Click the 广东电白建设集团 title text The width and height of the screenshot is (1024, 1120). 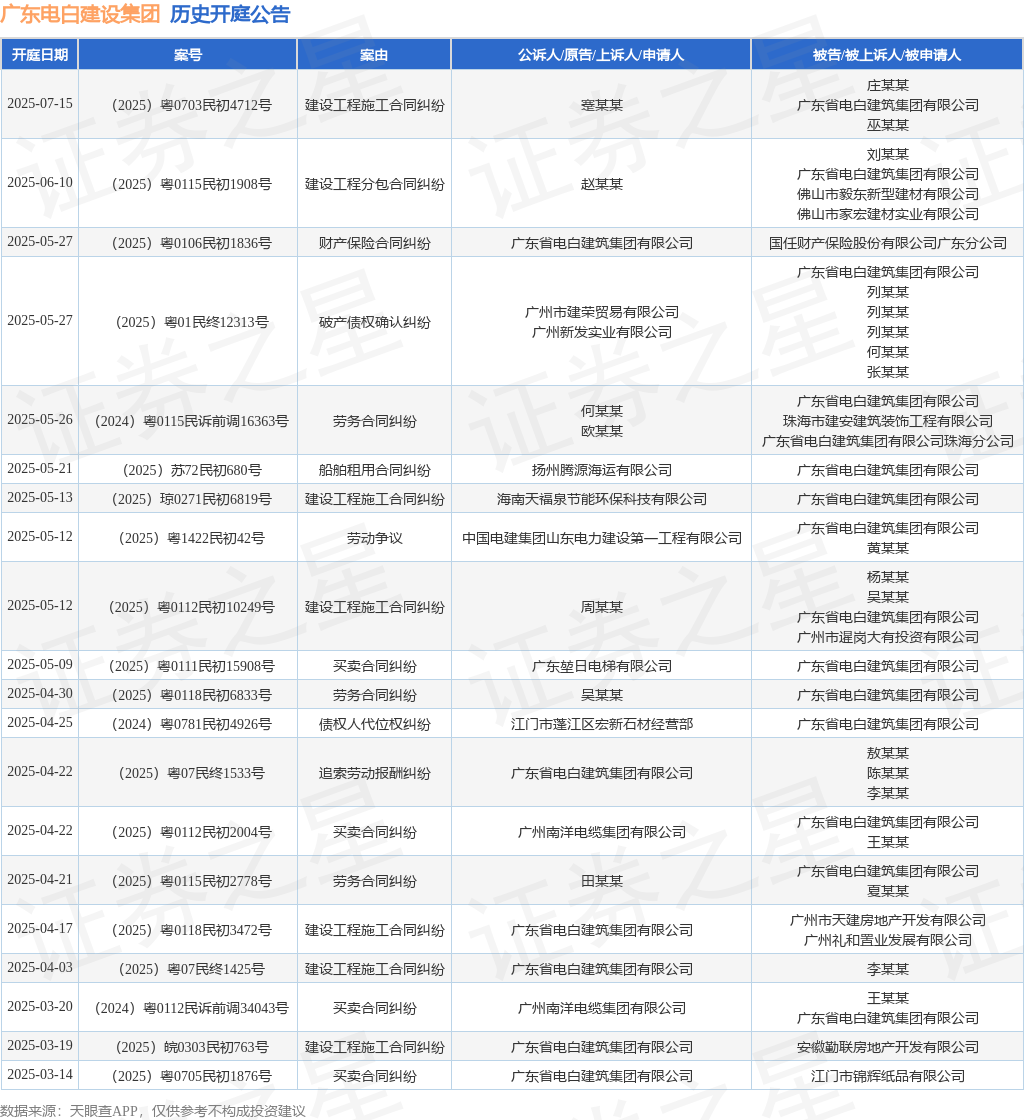pos(81,14)
